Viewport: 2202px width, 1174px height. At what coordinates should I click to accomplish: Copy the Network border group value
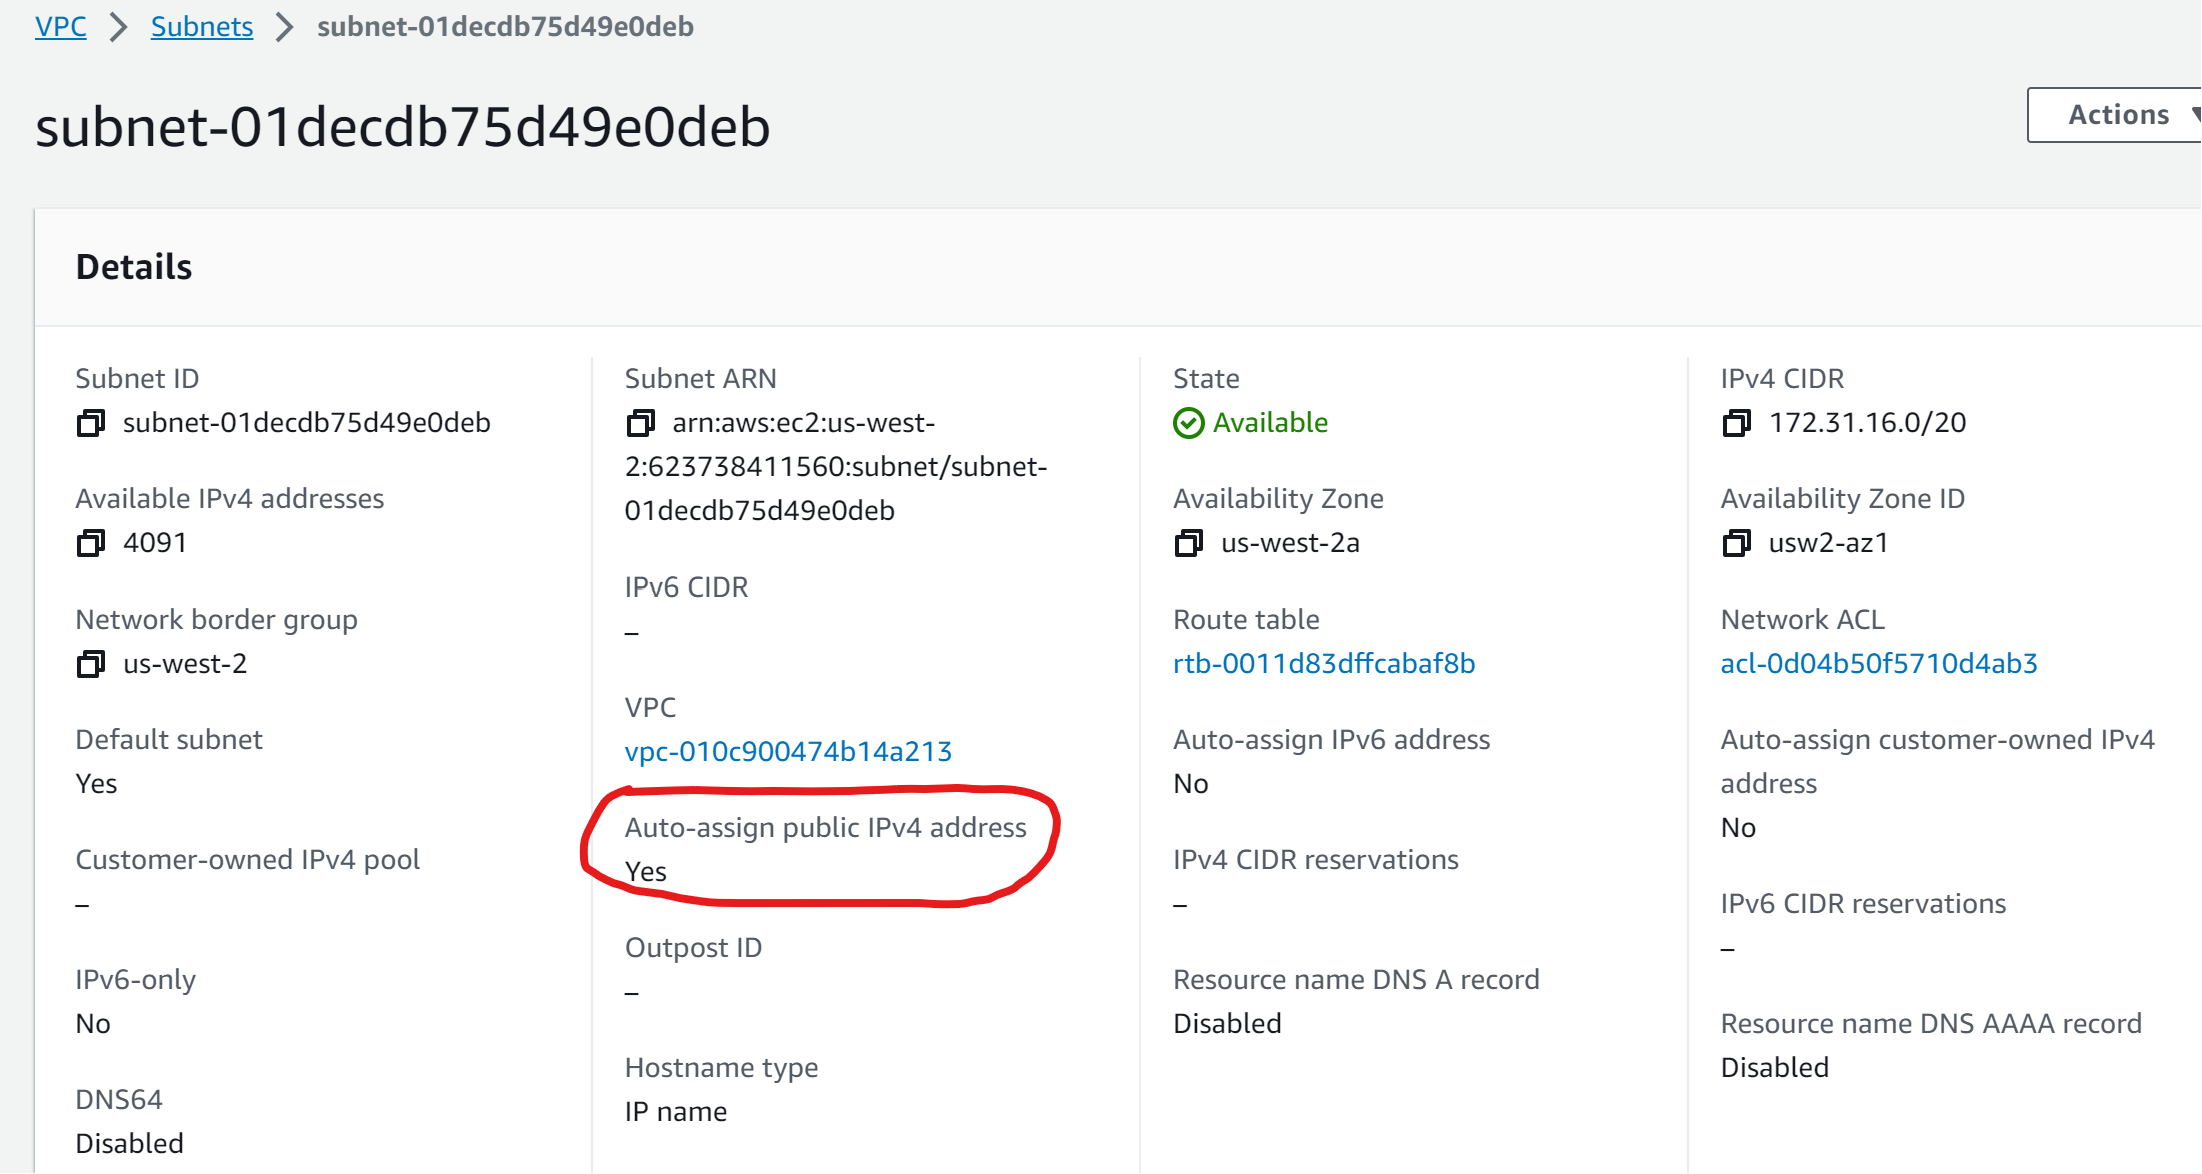pyautogui.click(x=91, y=664)
